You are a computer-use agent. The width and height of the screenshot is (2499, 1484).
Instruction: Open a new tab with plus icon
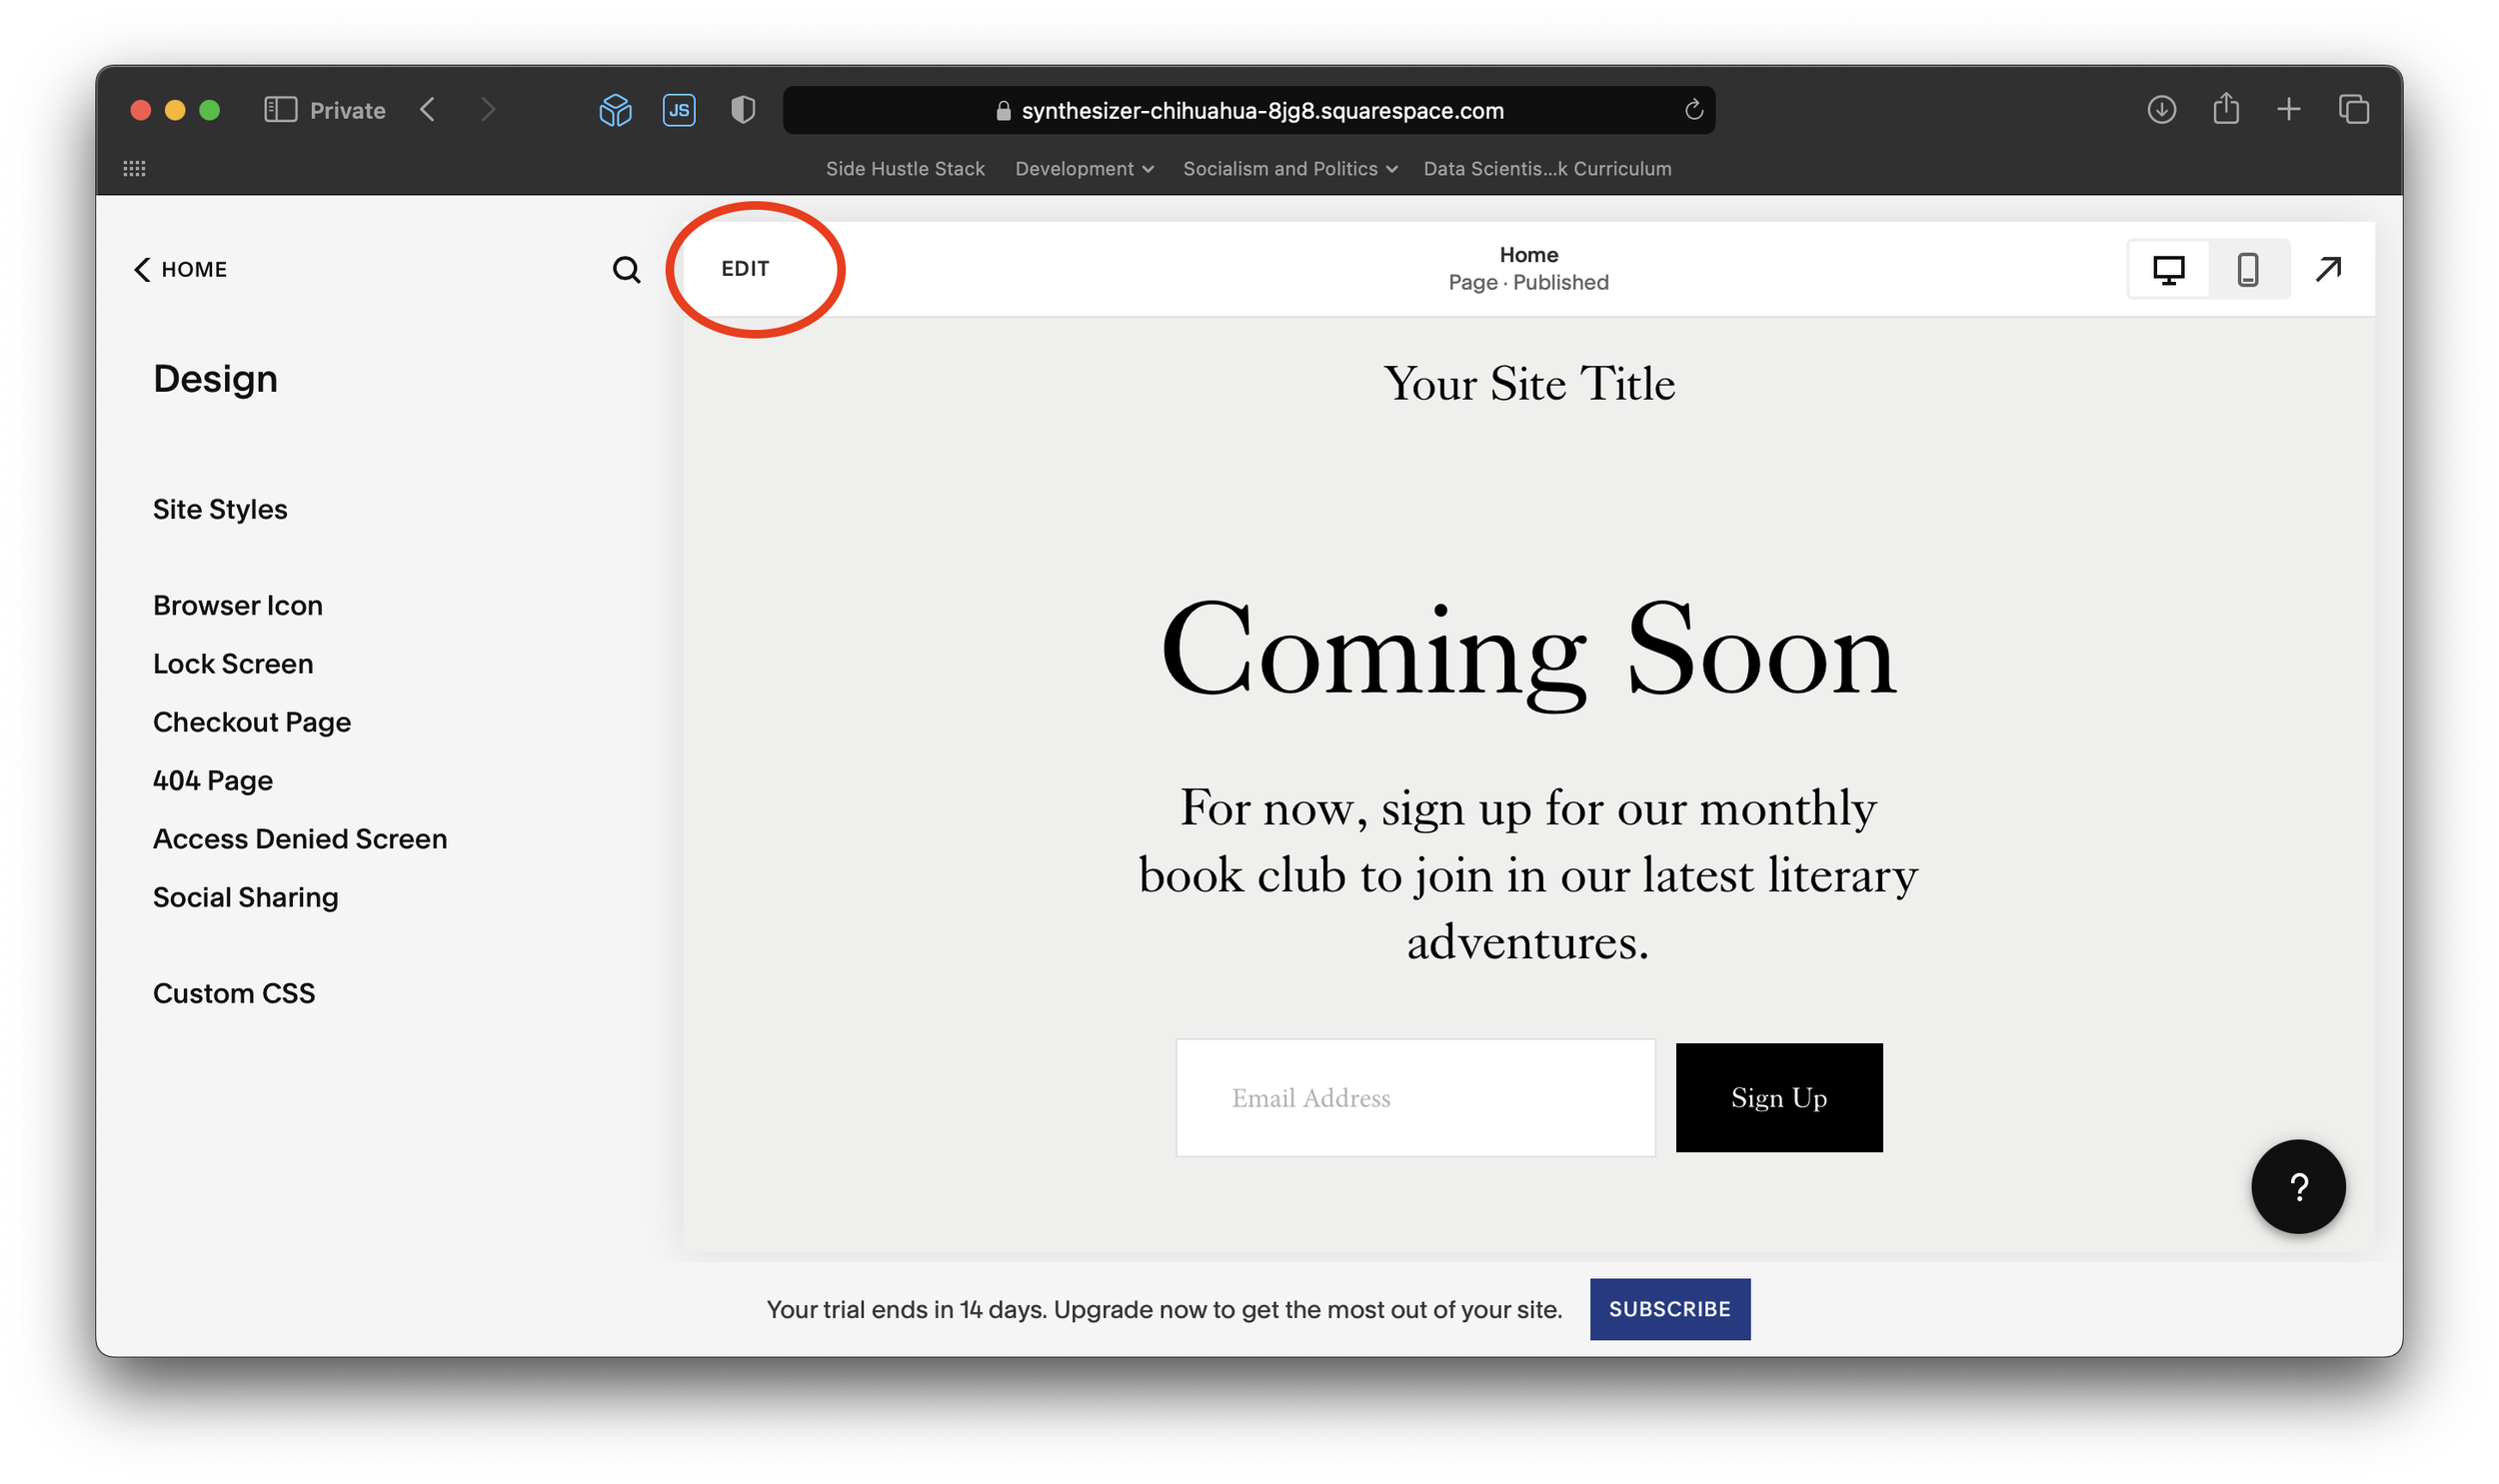2288,110
